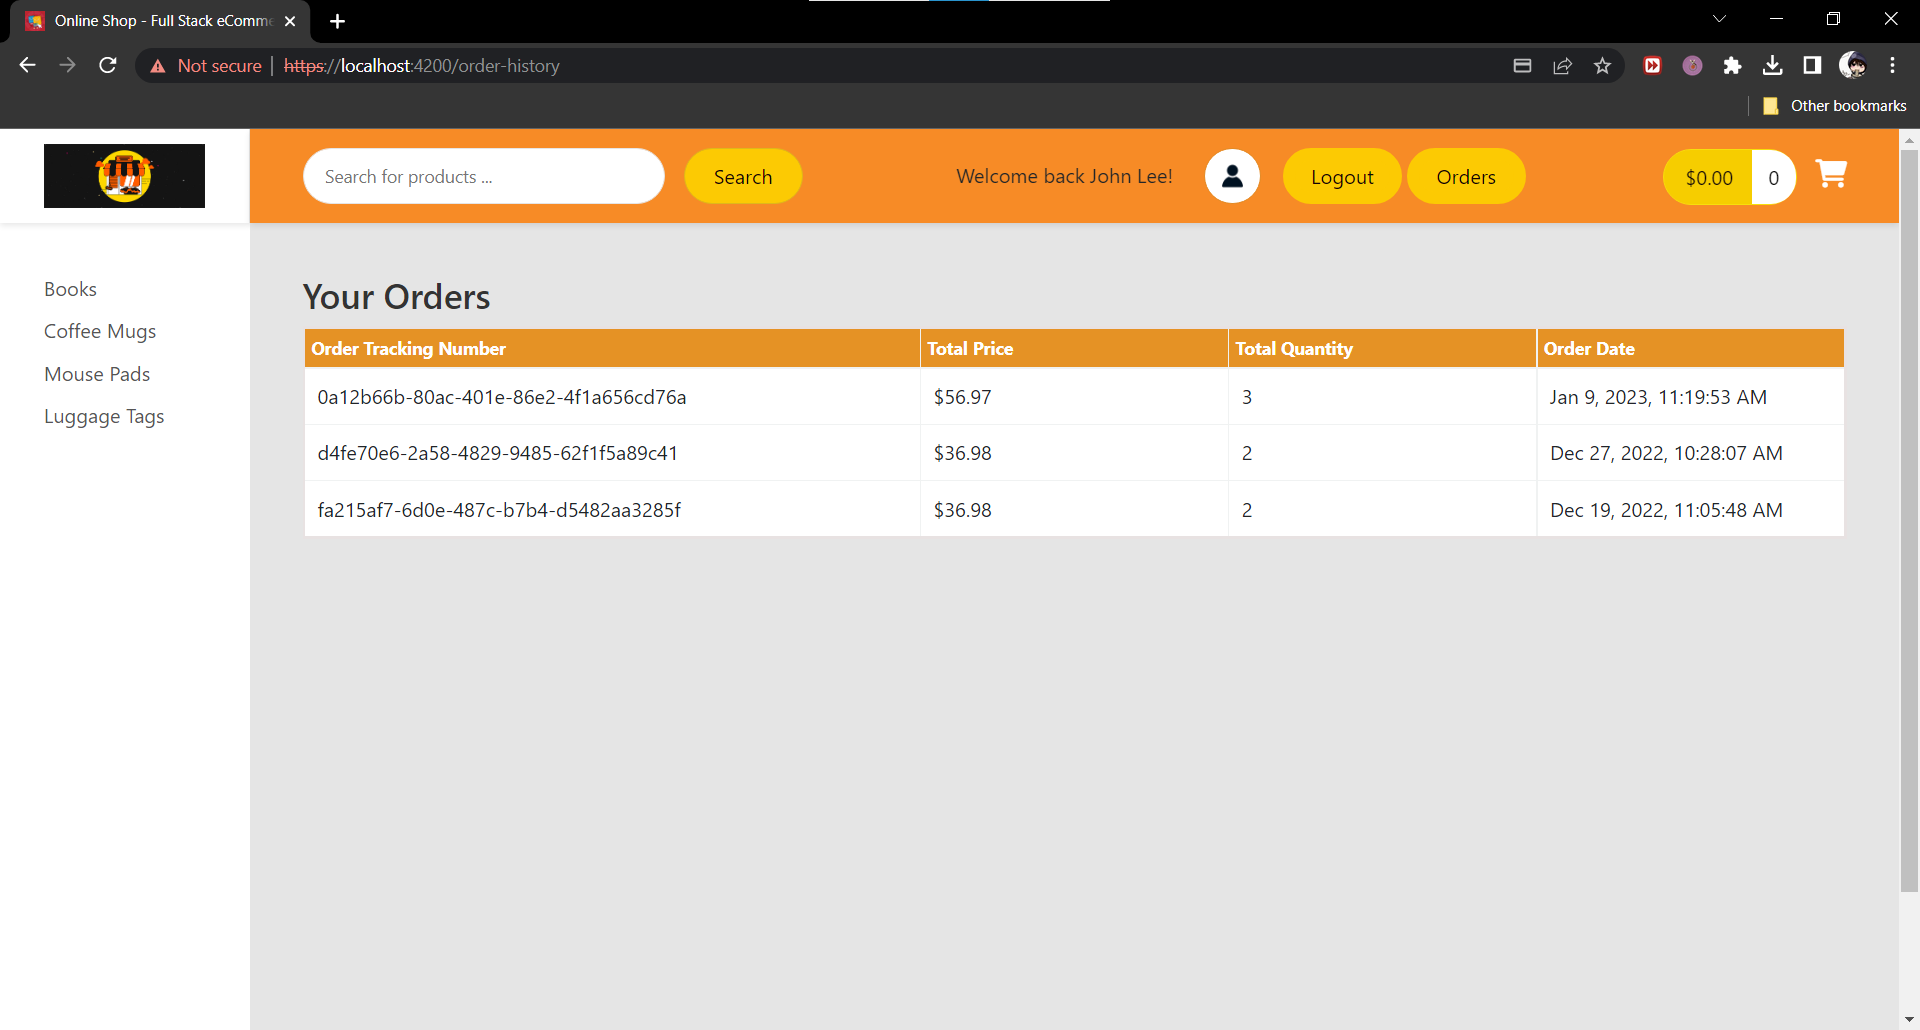Image resolution: width=1920 pixels, height=1030 pixels.
Task: Click the Share this page icon
Action: [x=1563, y=65]
